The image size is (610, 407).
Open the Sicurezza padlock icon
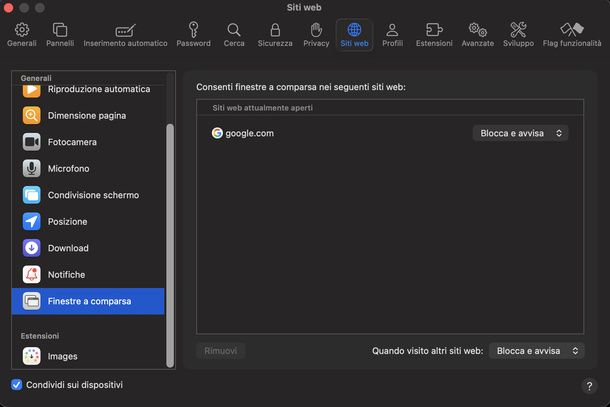275,30
